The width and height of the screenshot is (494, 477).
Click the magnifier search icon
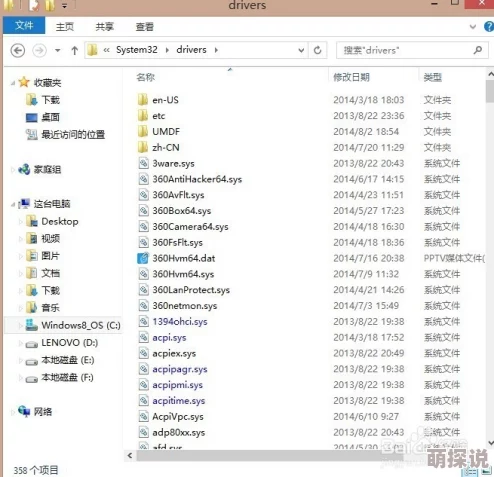pyautogui.click(x=478, y=50)
